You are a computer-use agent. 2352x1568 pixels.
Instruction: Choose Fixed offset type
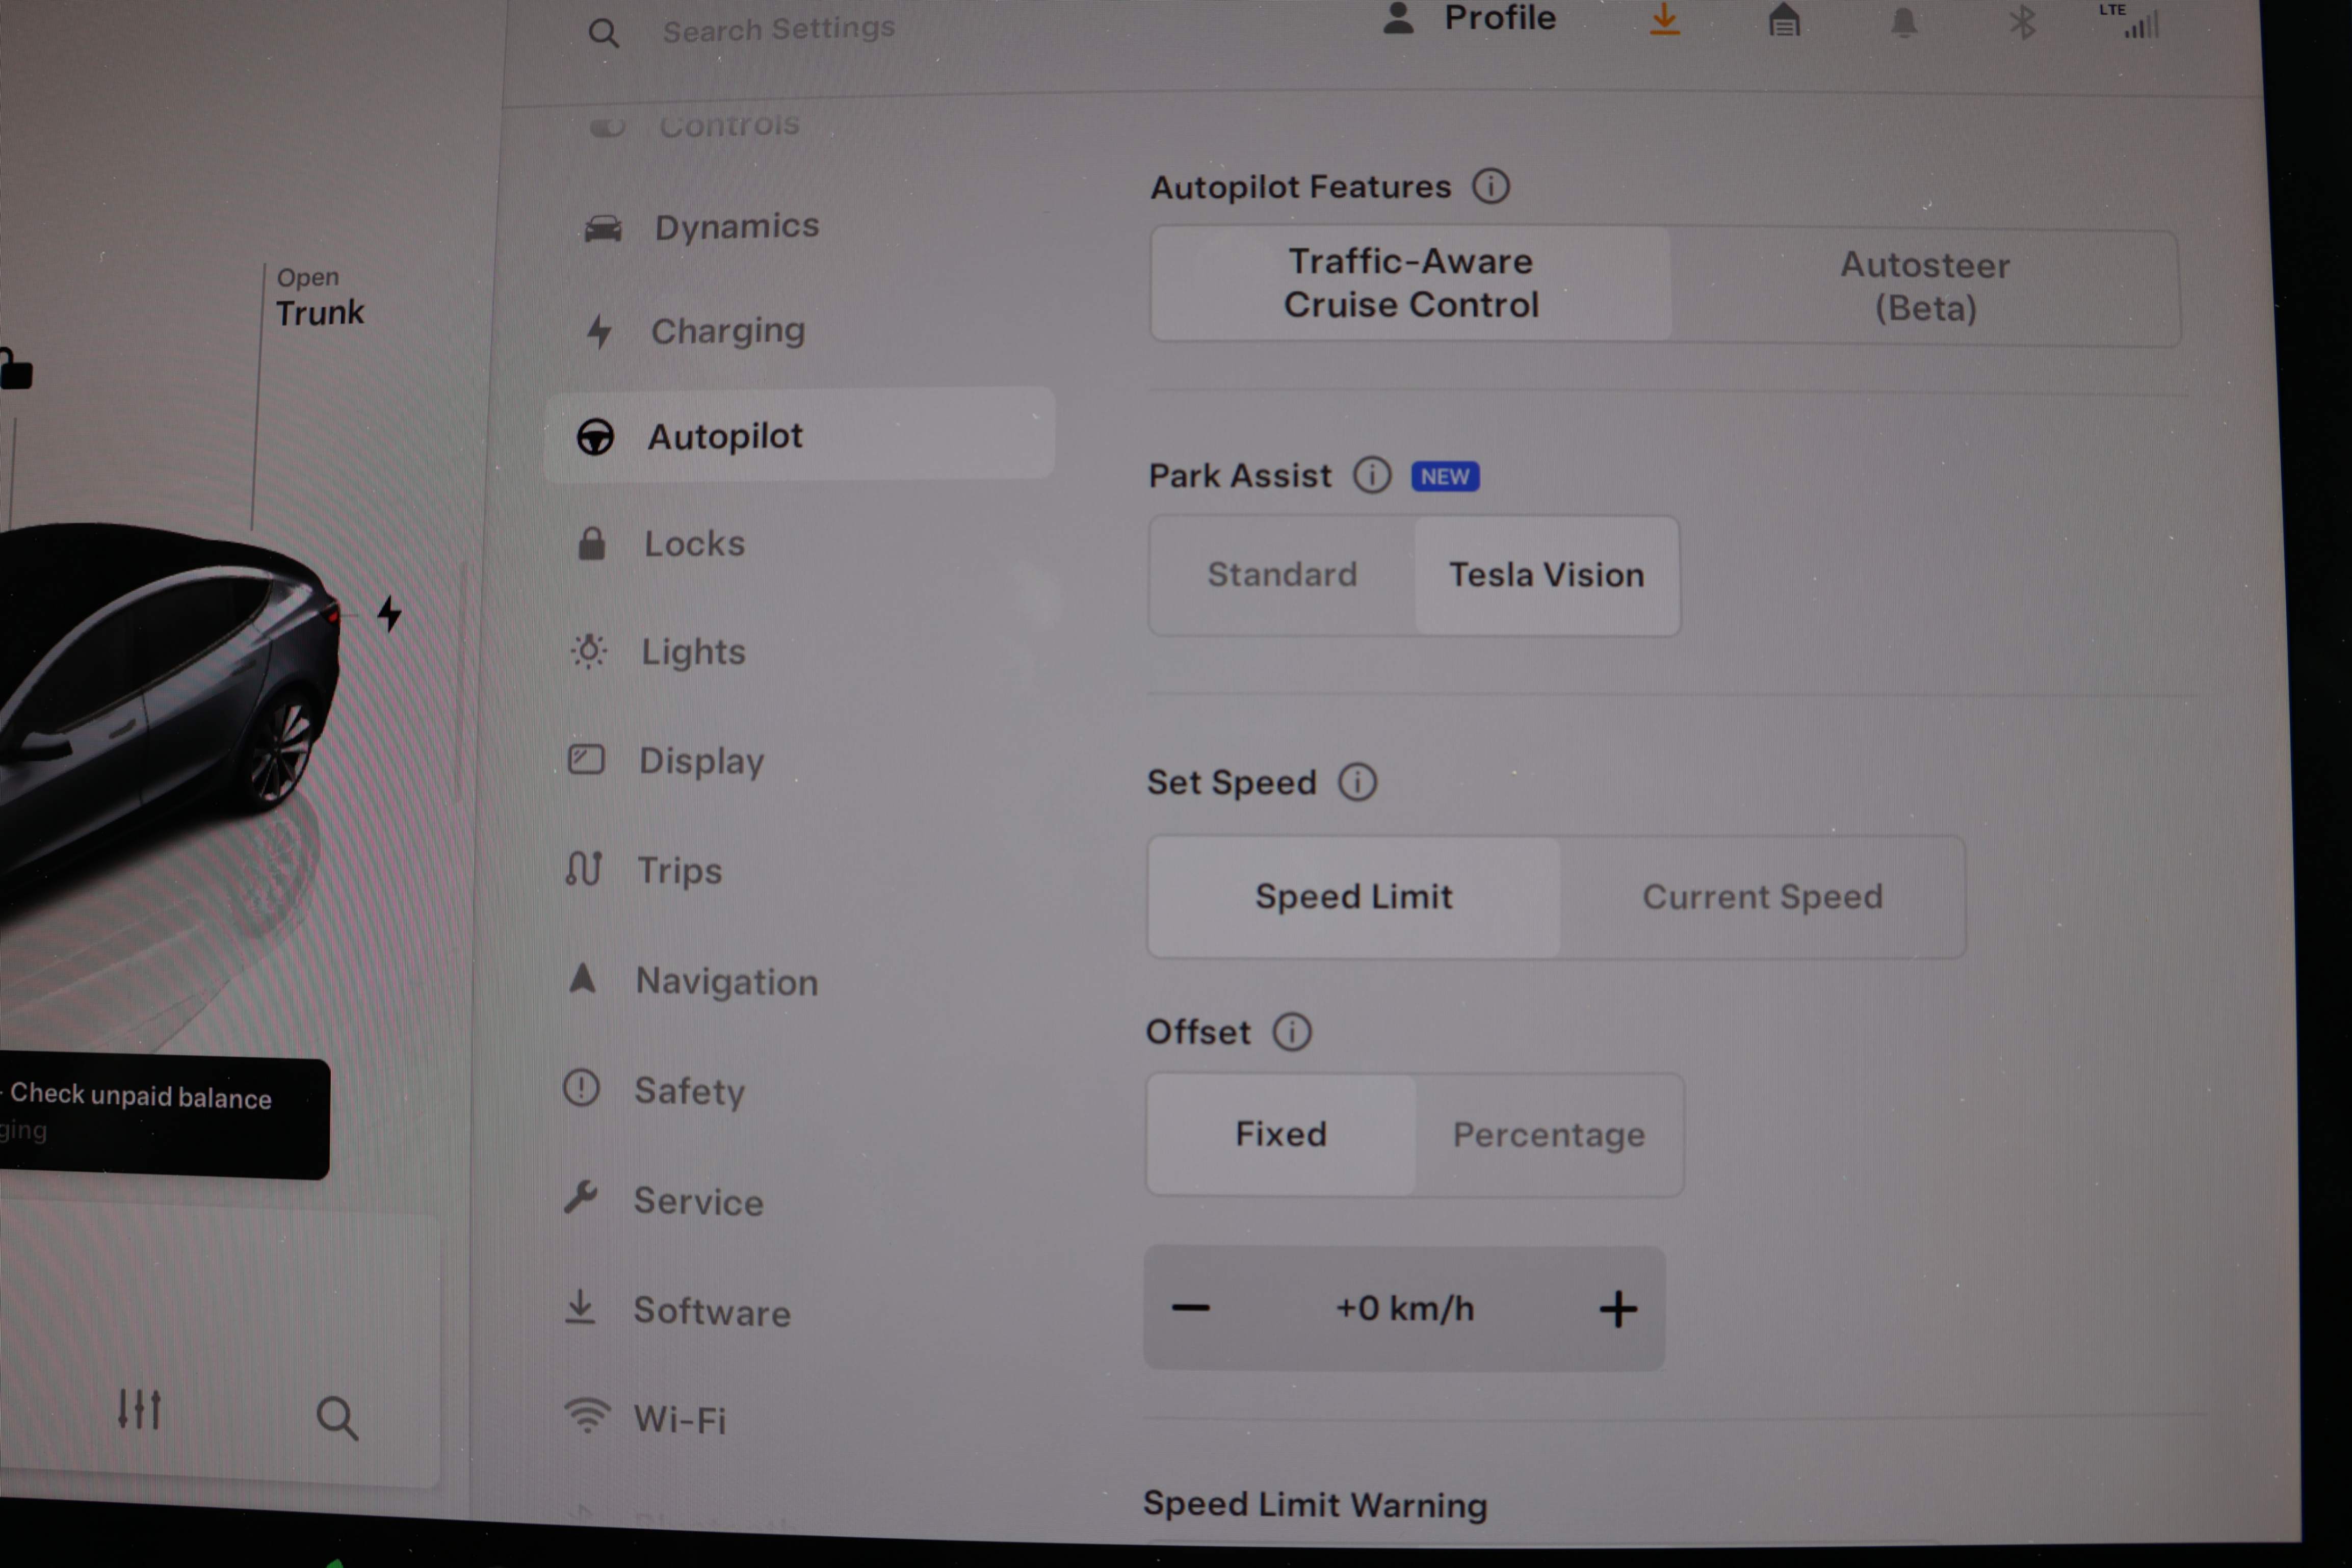tap(1281, 1134)
